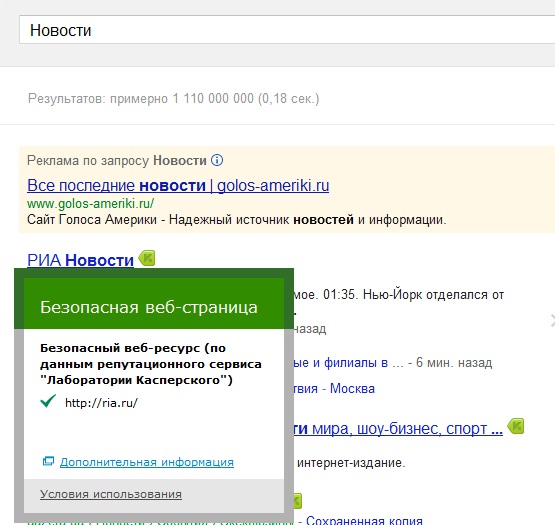Open the РИА Новости search result
This screenshot has height=525, width=555.
[80, 260]
